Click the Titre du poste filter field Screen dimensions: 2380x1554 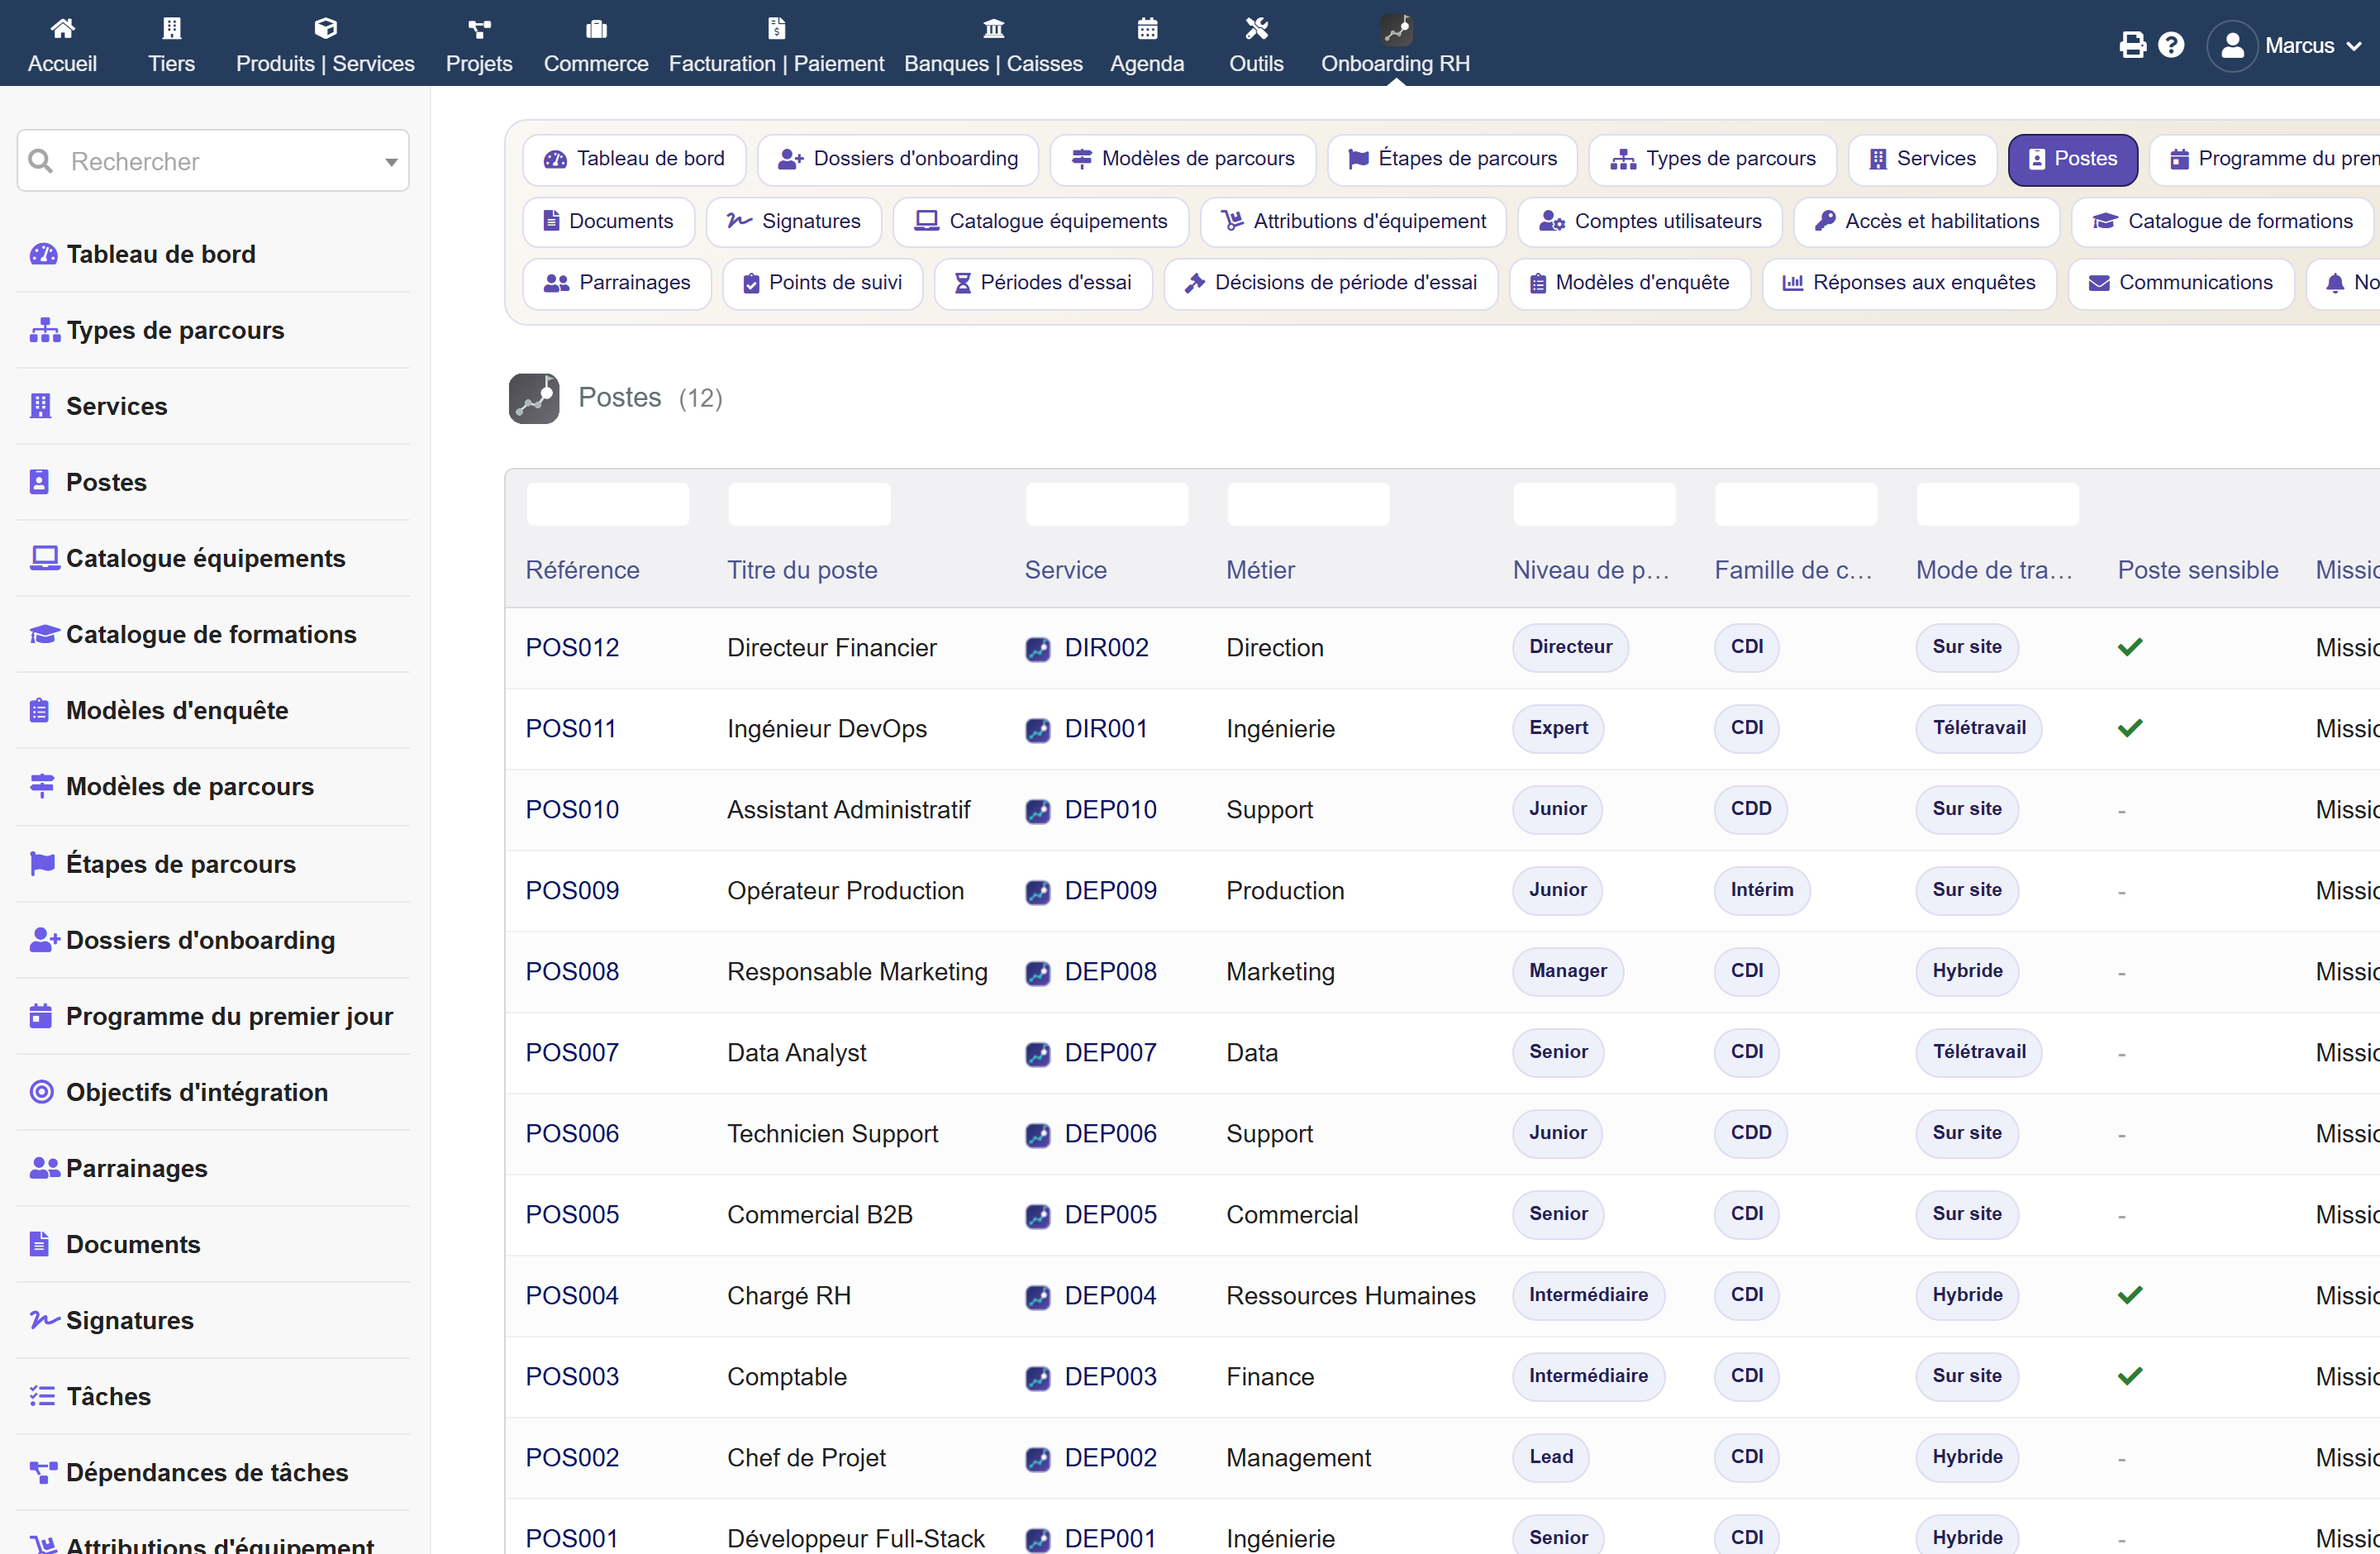click(809, 504)
